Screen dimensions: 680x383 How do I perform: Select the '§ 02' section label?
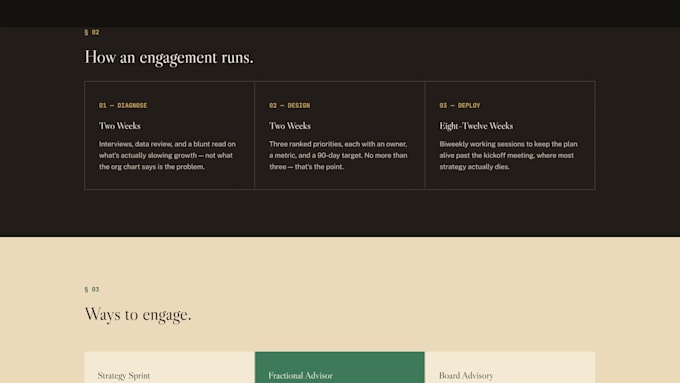tap(92, 32)
